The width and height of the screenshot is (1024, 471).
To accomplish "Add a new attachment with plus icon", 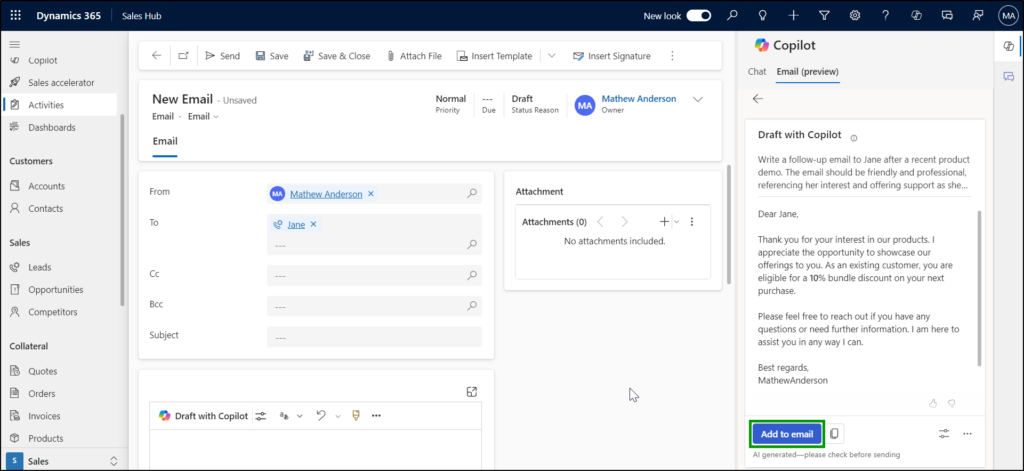I will tap(664, 221).
